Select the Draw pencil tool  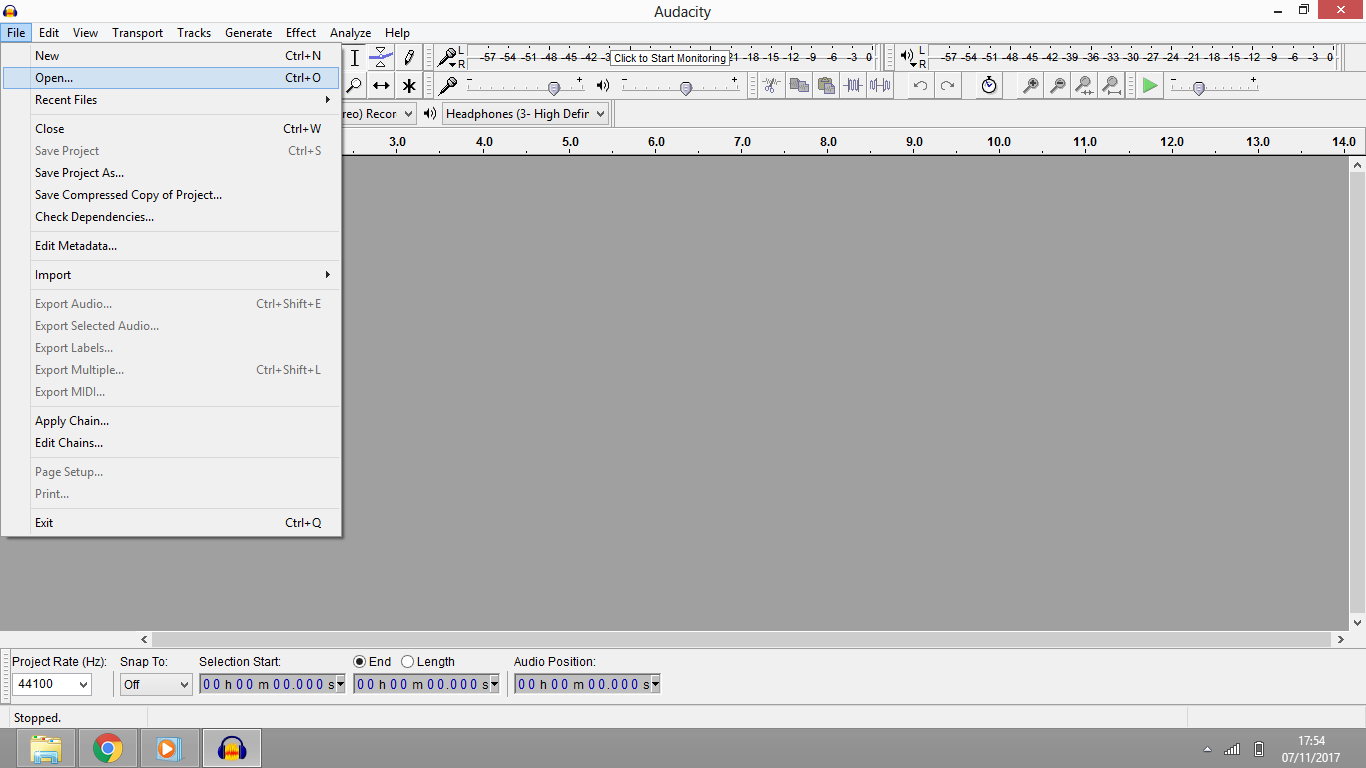coord(408,58)
